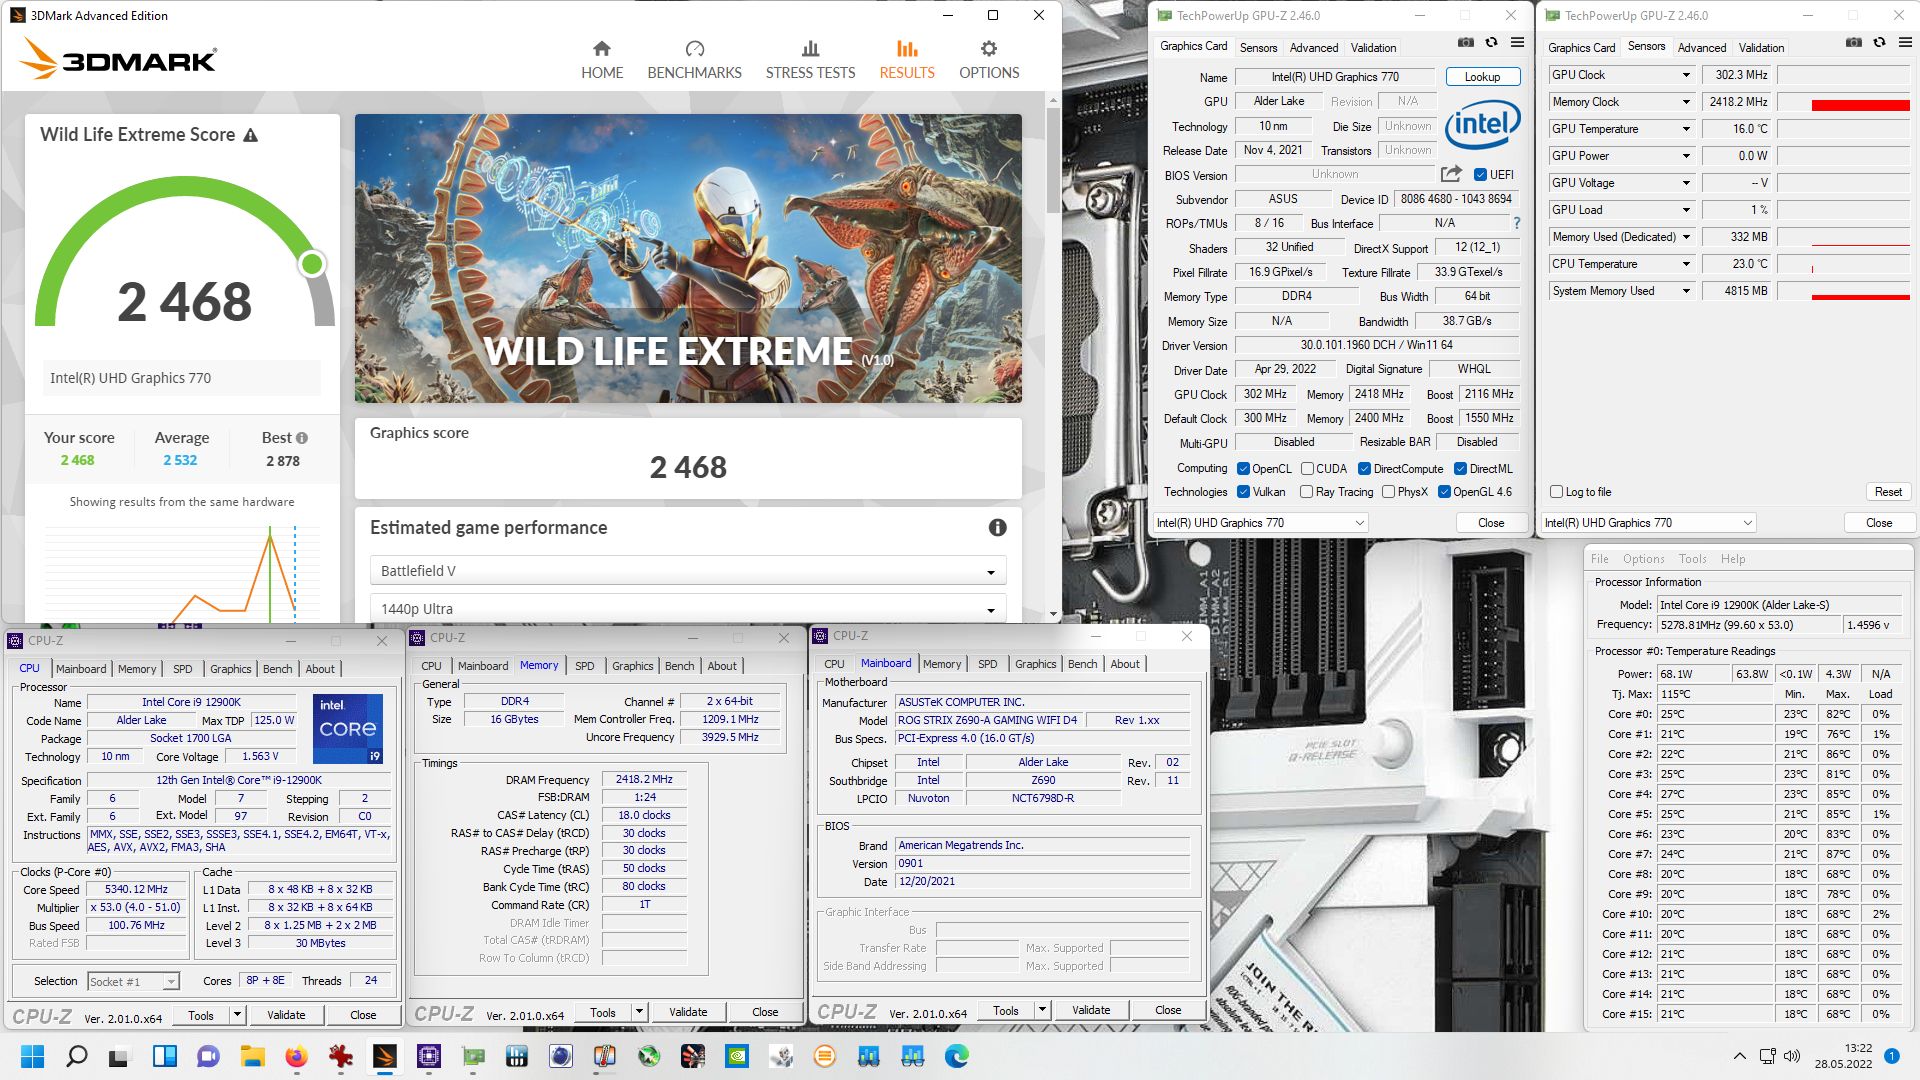Switch to 3DMark taskbar icon
This screenshot has height=1080, width=1920.
[x=384, y=1056]
